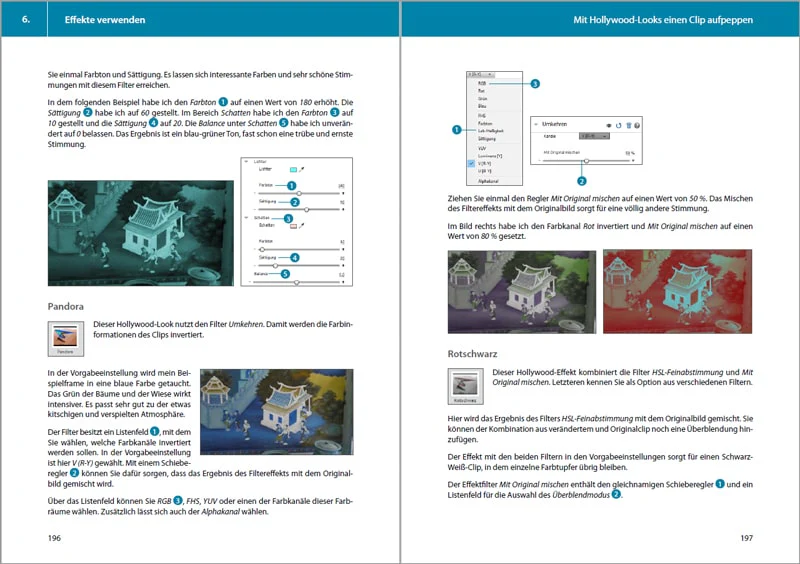
Task: Click the eye icon in Umkehren panel
Action: tap(609, 126)
